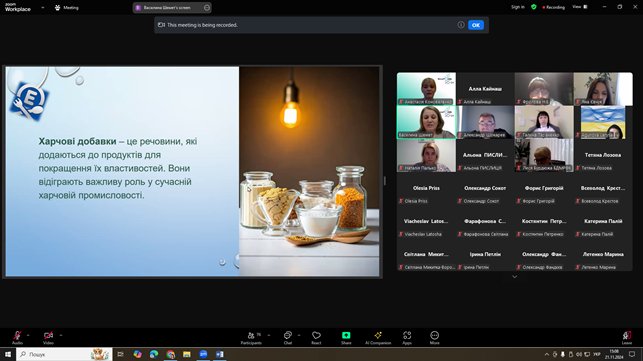
Task: Click Leave meeting icon
Action: point(627,337)
